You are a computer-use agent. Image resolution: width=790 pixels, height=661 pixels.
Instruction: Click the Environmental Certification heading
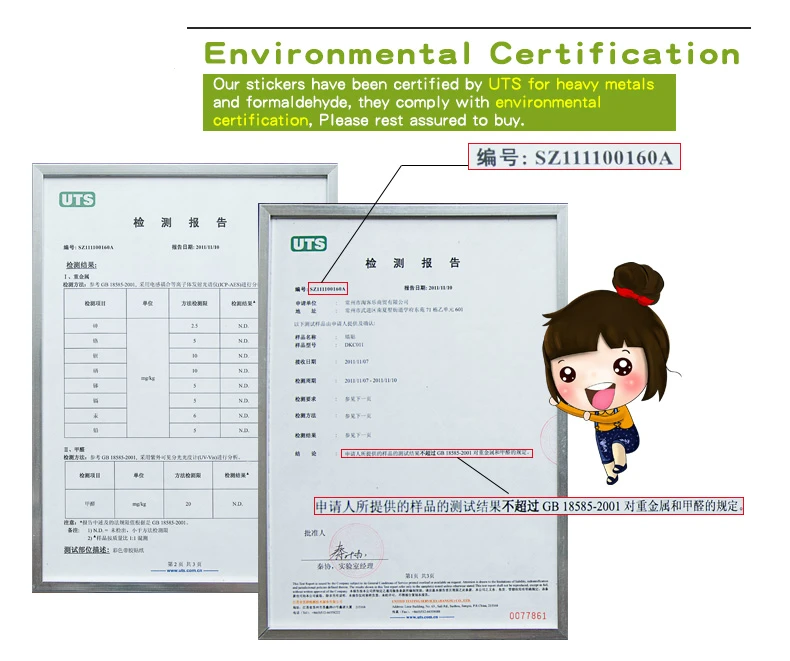(x=472, y=53)
